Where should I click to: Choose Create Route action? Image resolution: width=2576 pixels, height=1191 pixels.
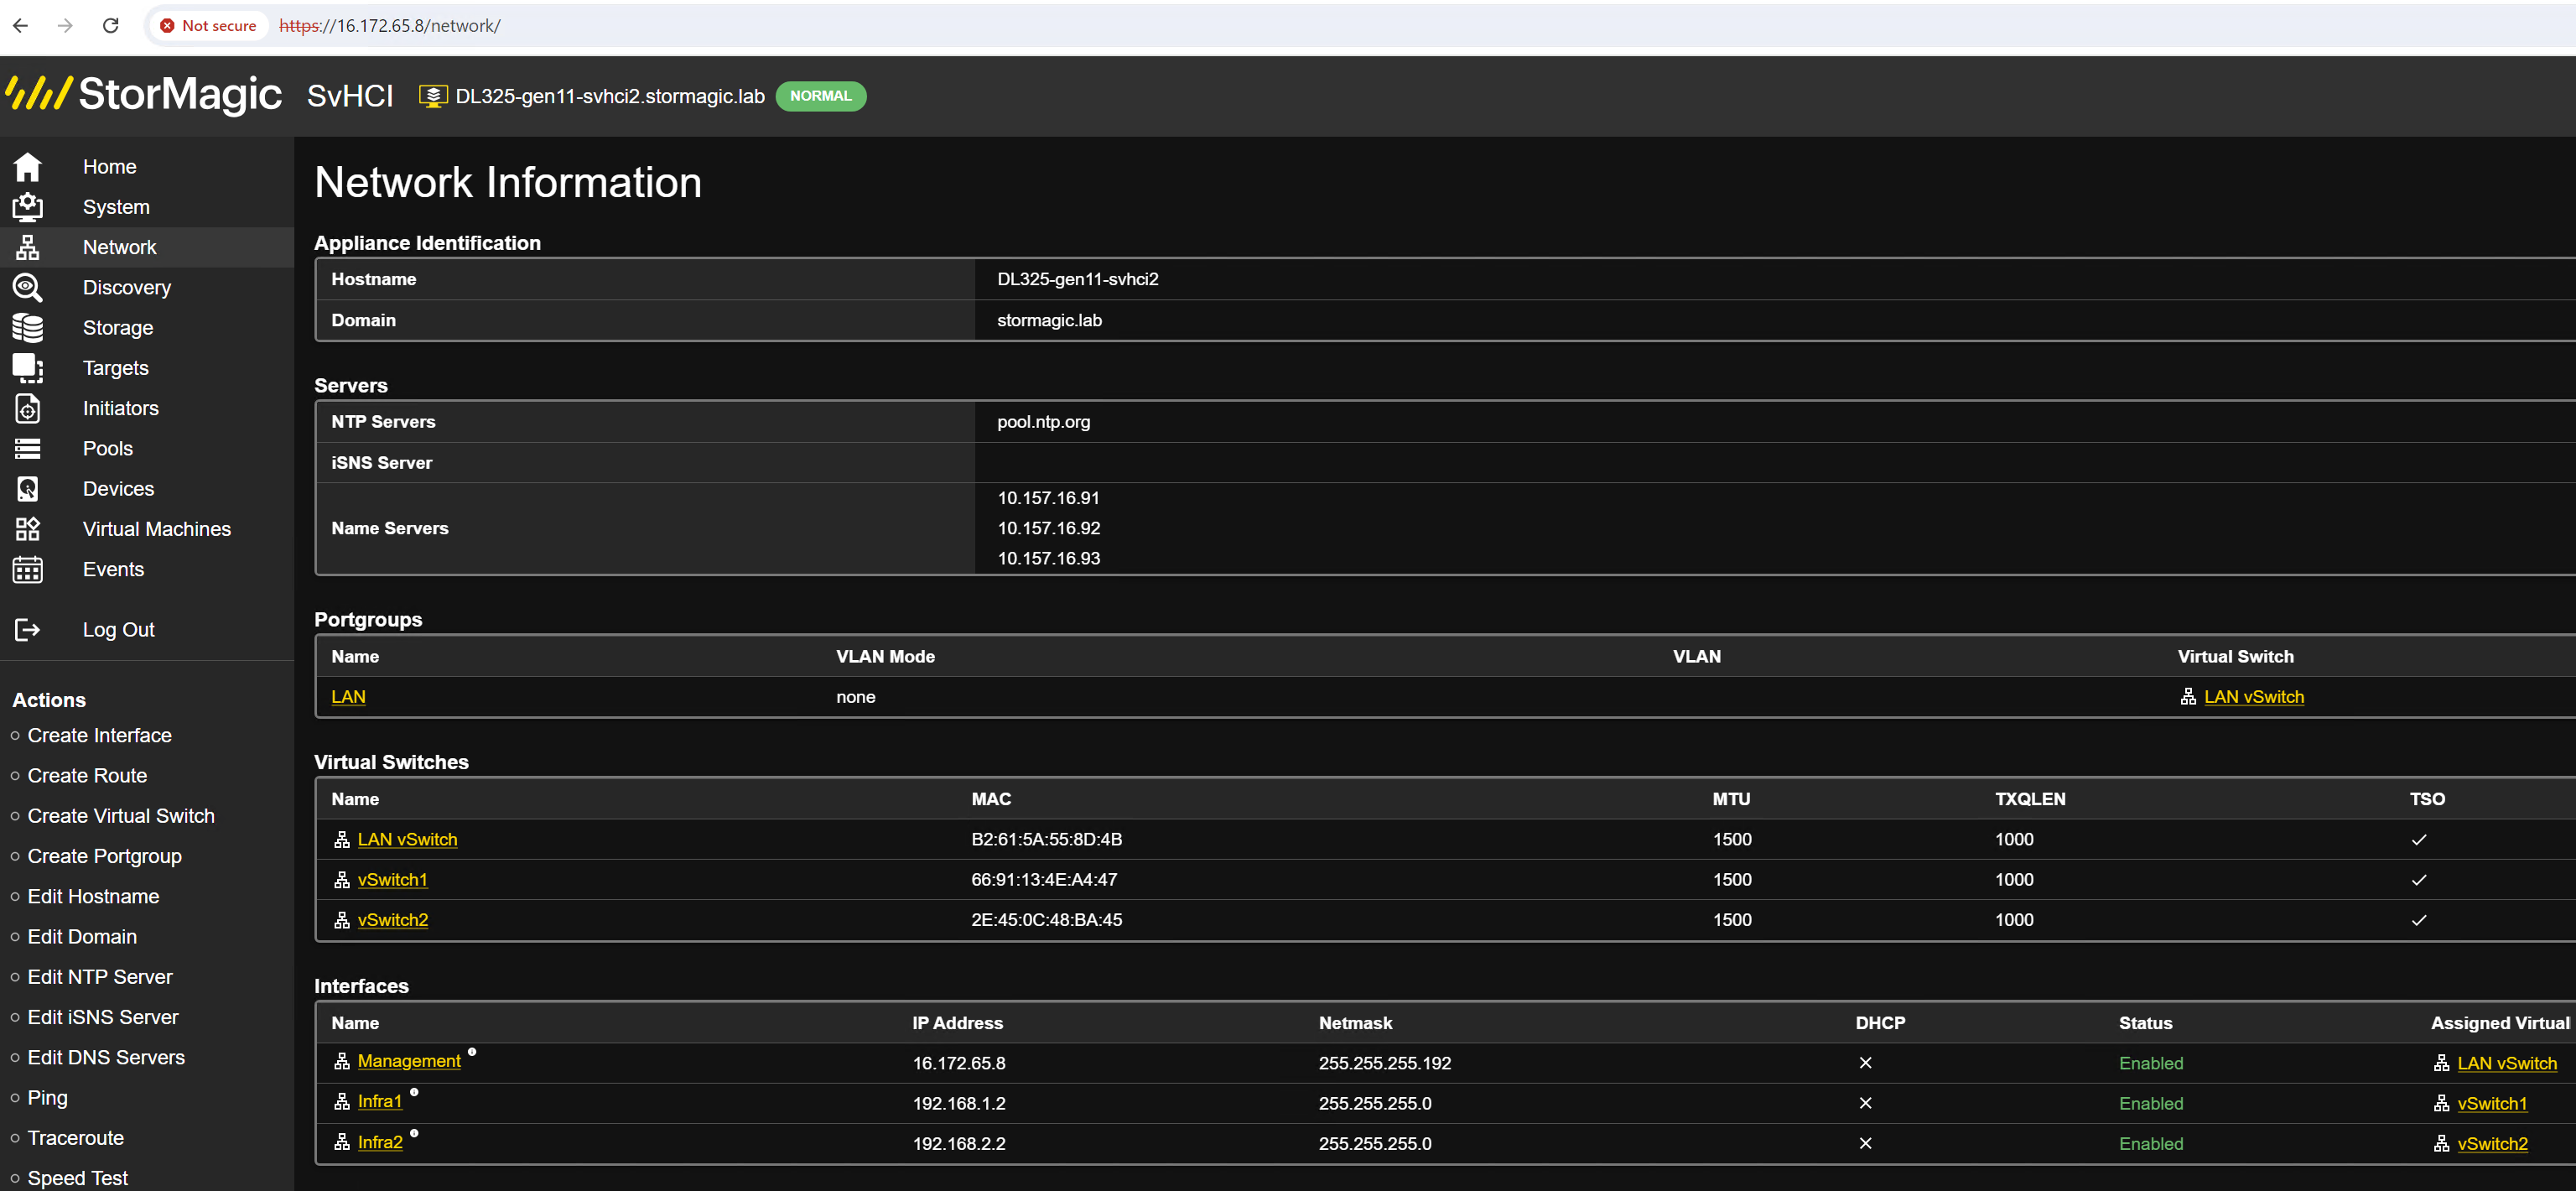tap(87, 776)
